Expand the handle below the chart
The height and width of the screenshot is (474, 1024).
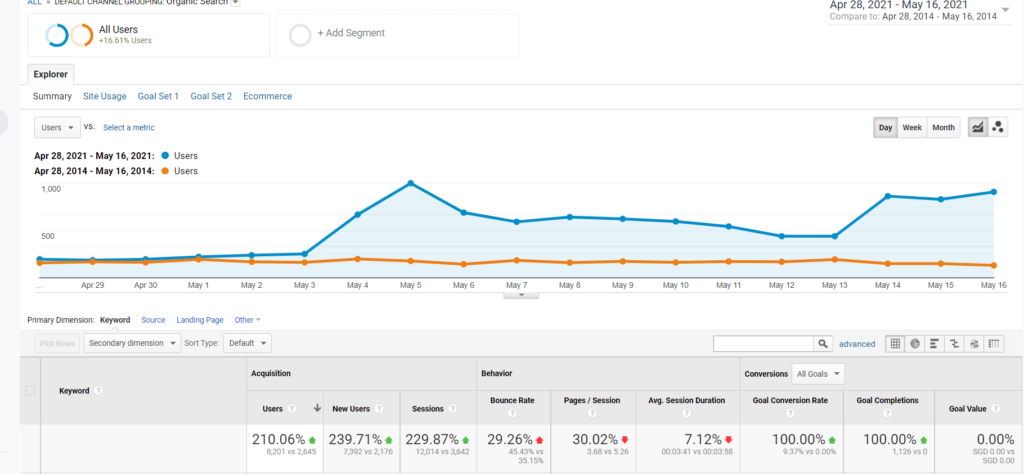pos(521,294)
